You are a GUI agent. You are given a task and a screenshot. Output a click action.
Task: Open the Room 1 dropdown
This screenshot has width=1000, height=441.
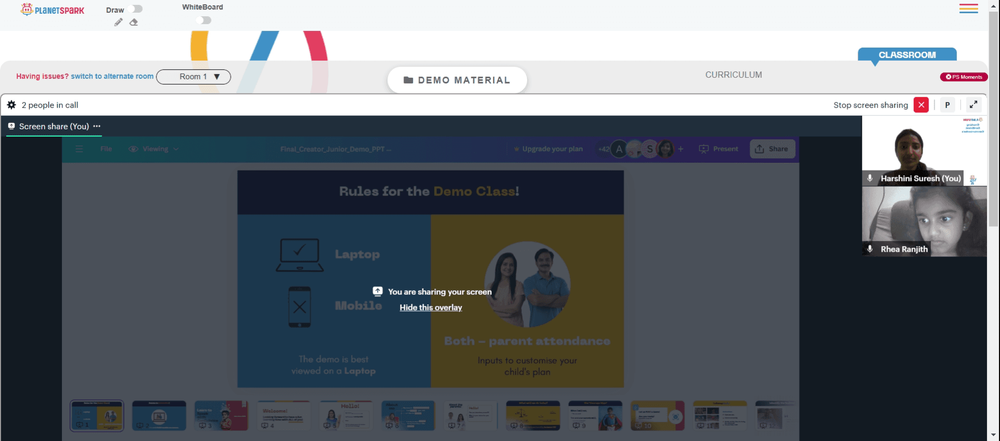pos(193,77)
